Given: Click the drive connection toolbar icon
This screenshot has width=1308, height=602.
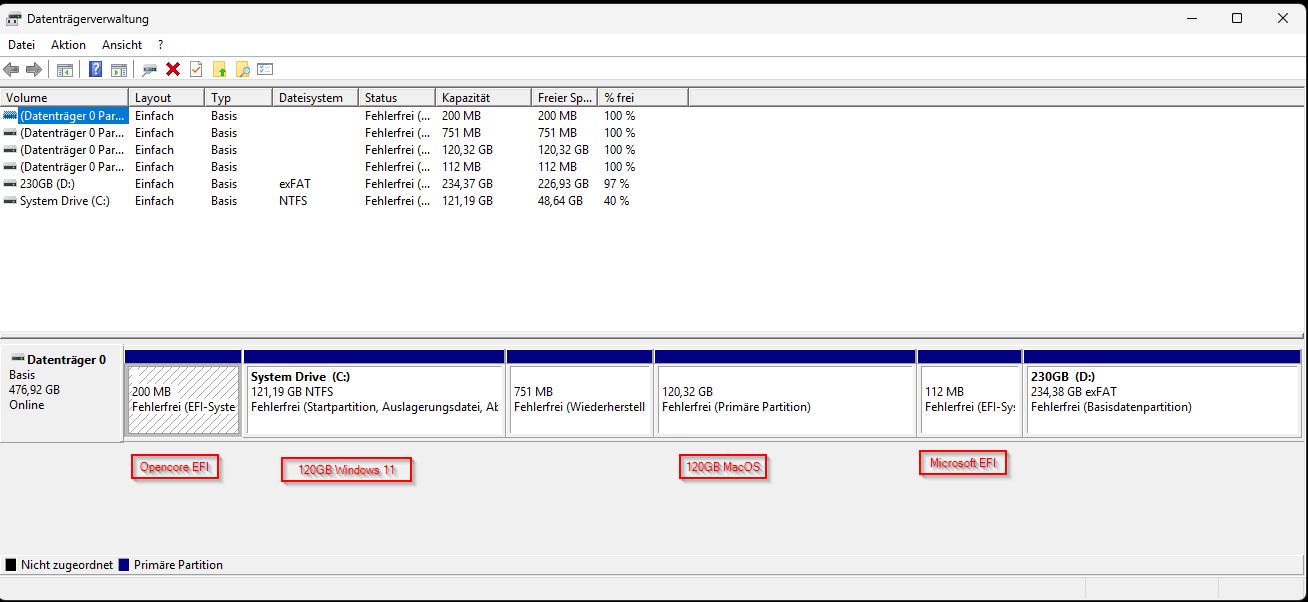Looking at the screenshot, I should click(x=150, y=69).
